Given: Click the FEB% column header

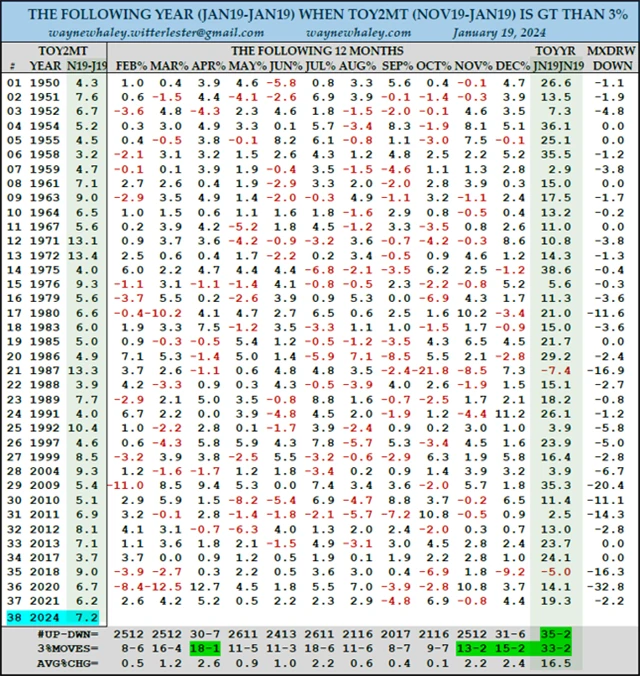Looking at the screenshot, I should tap(131, 66).
